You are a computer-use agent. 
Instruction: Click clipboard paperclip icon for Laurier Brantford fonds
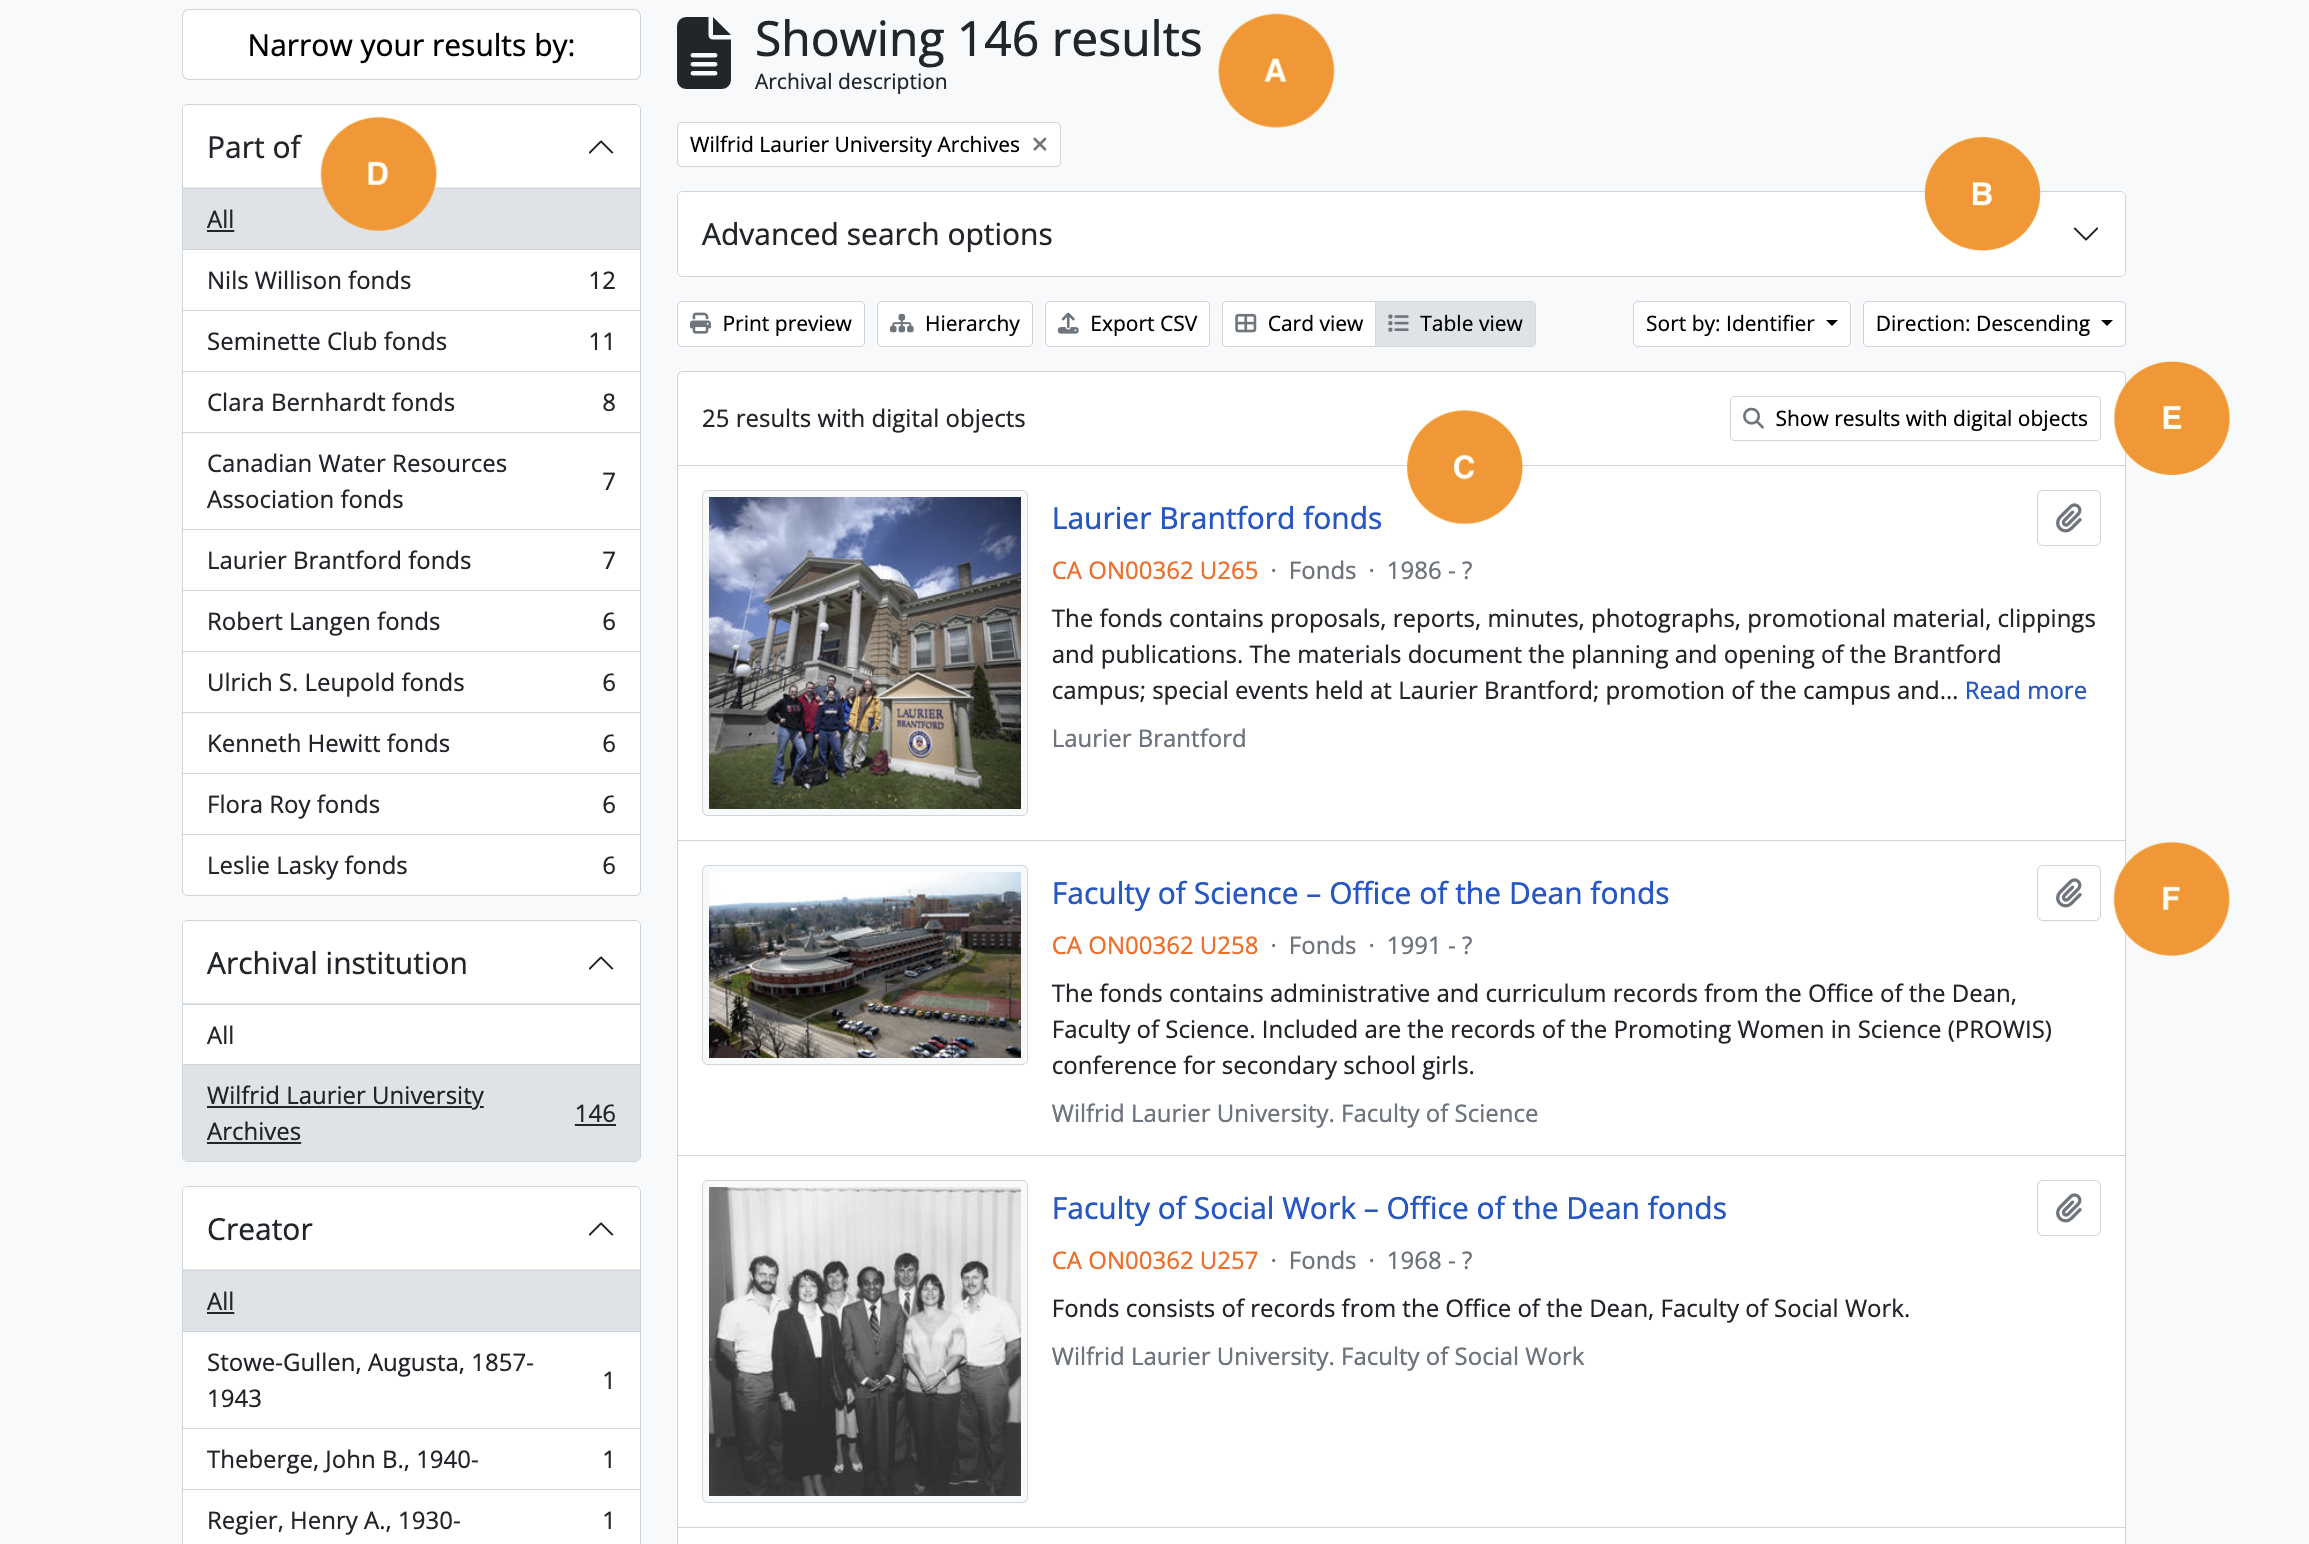pyautogui.click(x=2068, y=518)
